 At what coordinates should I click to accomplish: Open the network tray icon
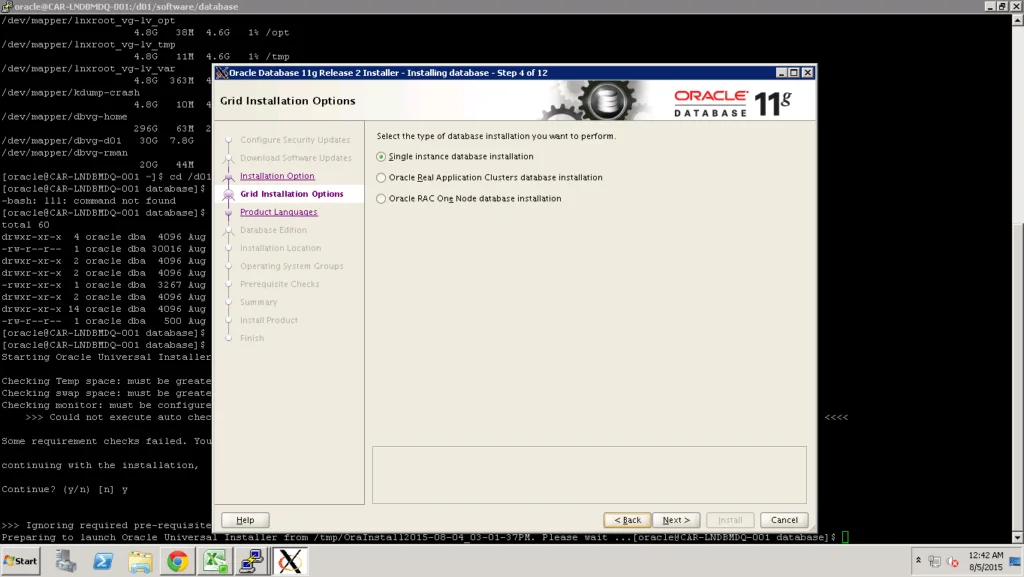(x=935, y=561)
